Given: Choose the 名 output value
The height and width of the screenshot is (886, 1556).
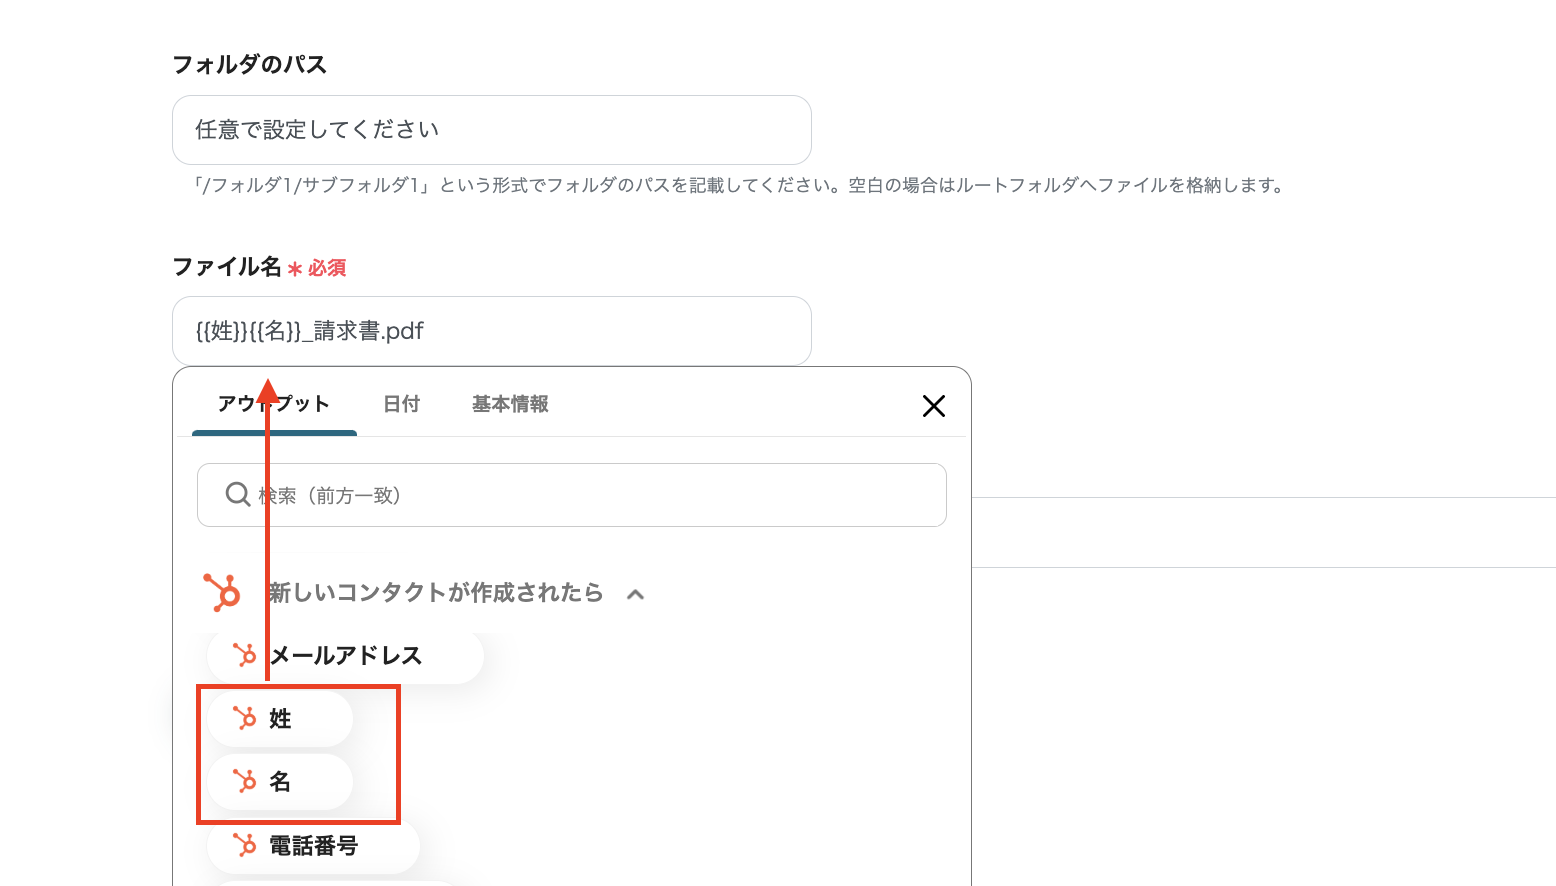Looking at the screenshot, I should click(281, 782).
